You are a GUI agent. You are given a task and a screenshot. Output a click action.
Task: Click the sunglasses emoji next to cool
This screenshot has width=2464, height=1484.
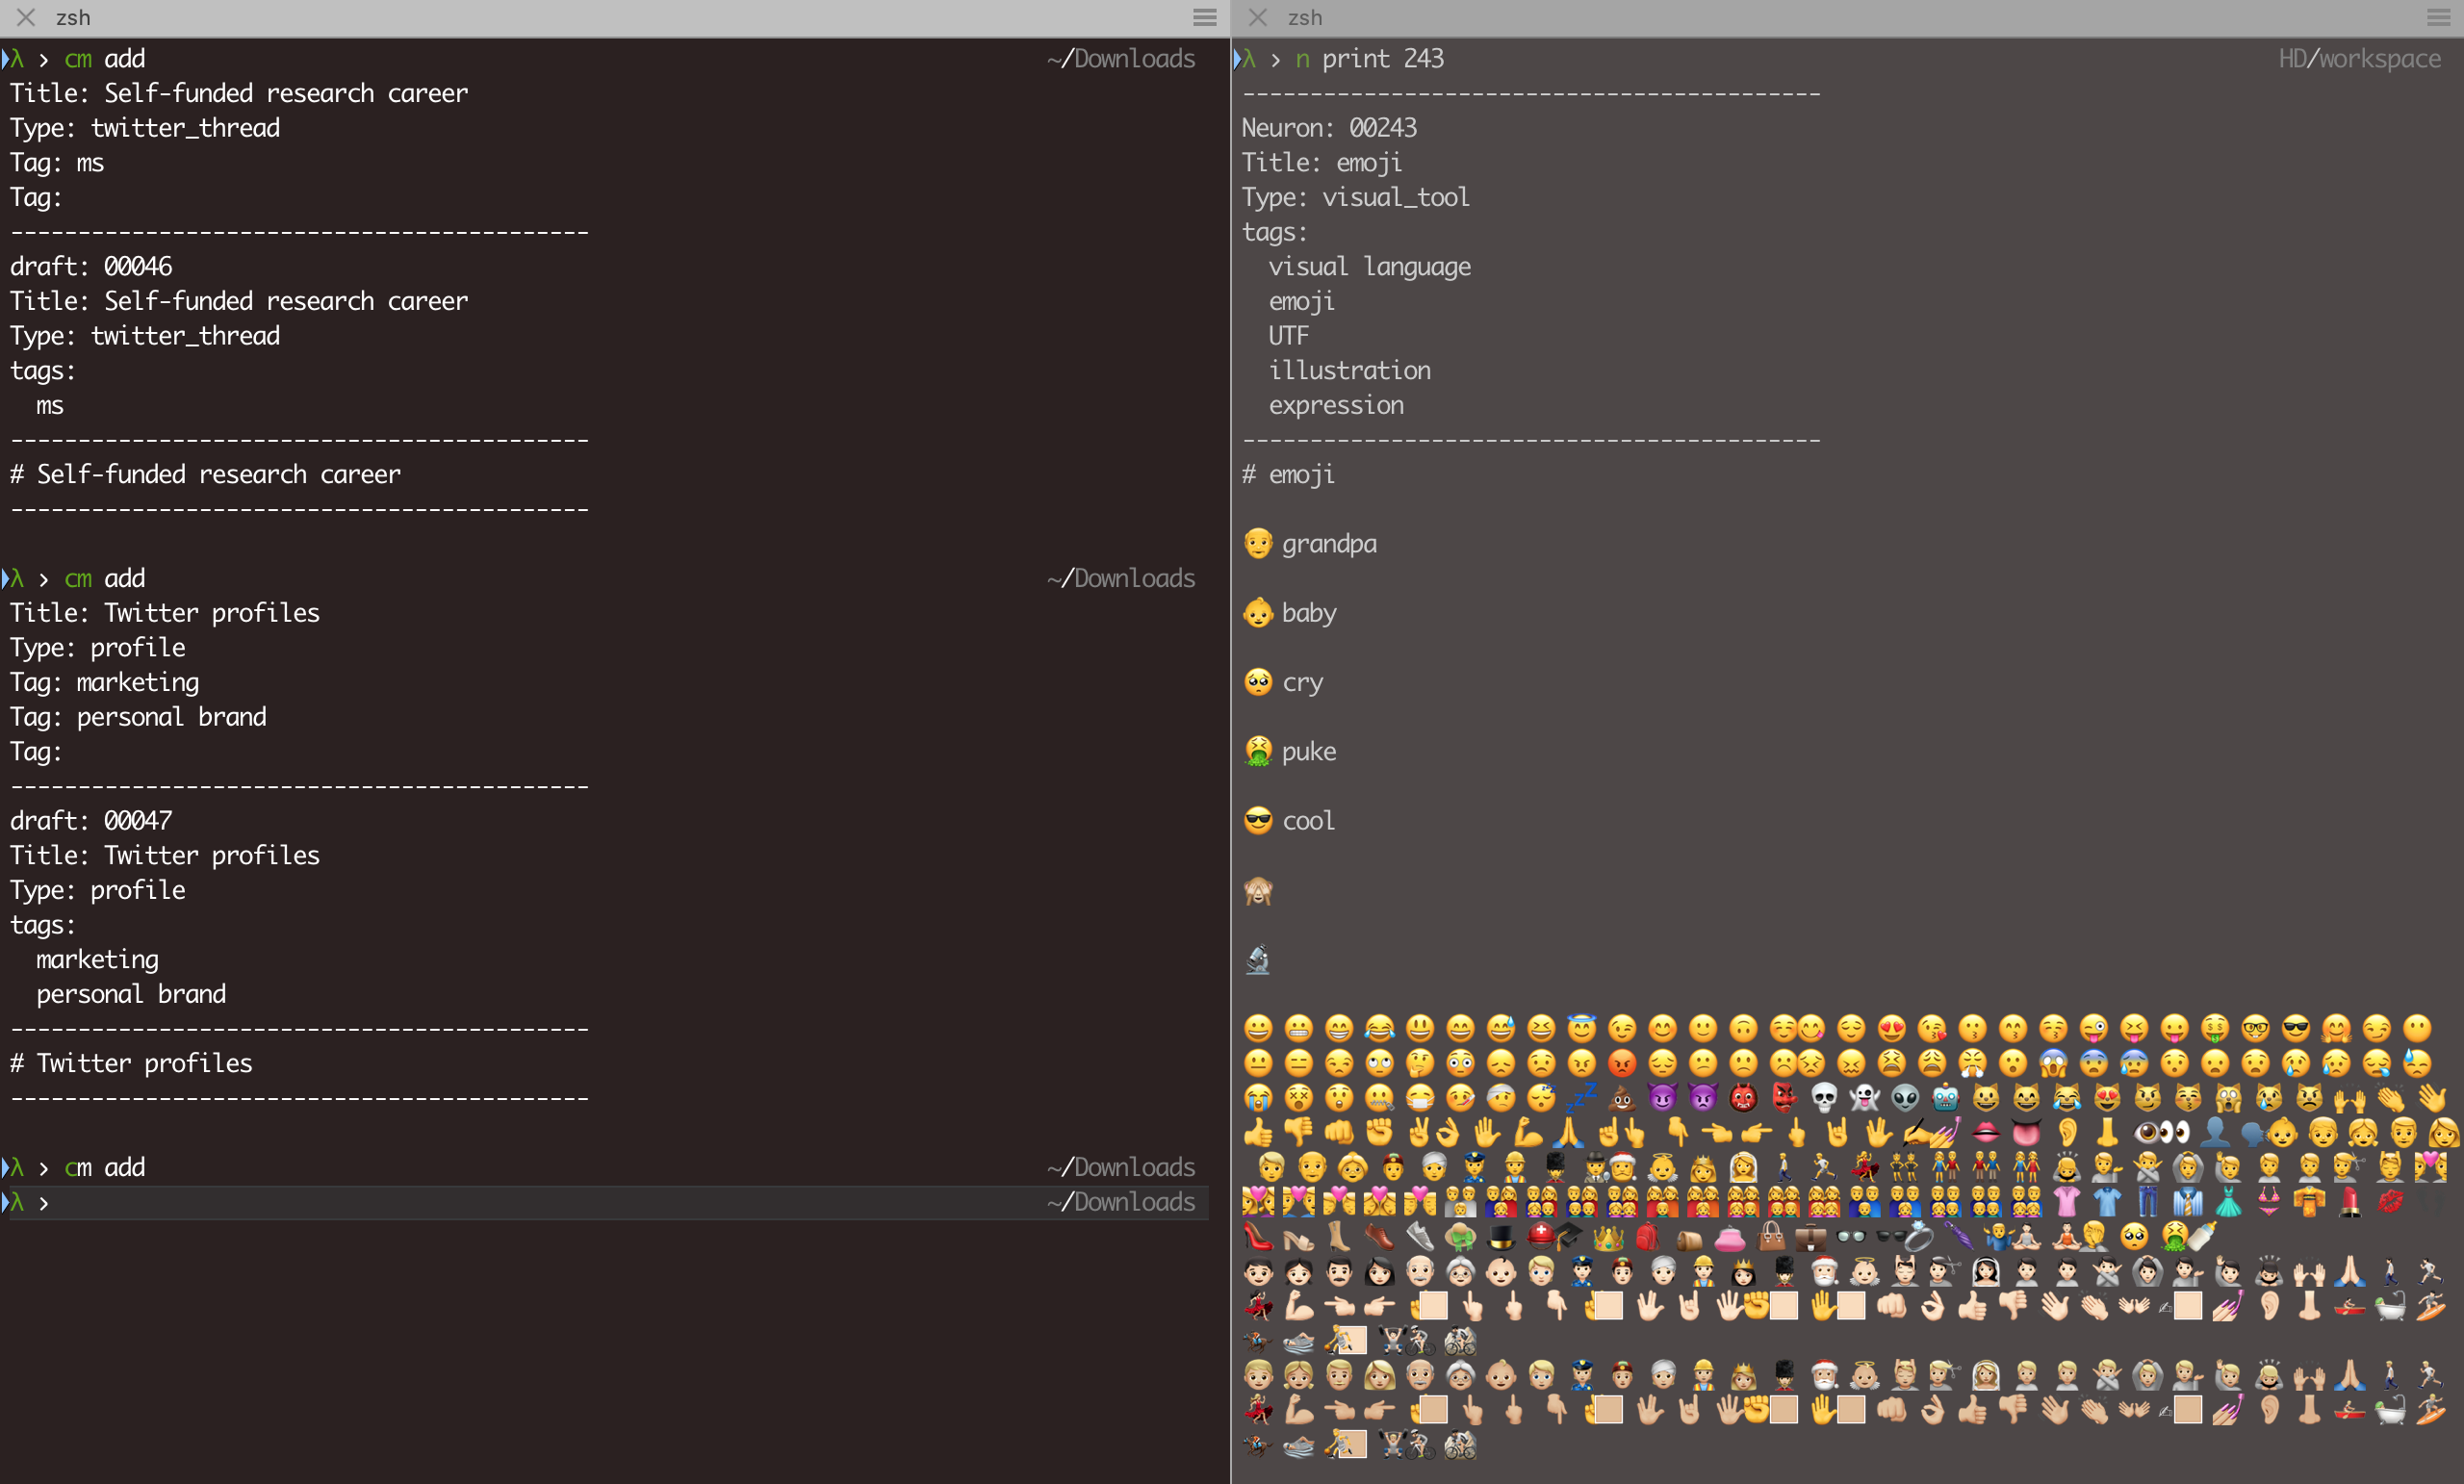[1257, 821]
